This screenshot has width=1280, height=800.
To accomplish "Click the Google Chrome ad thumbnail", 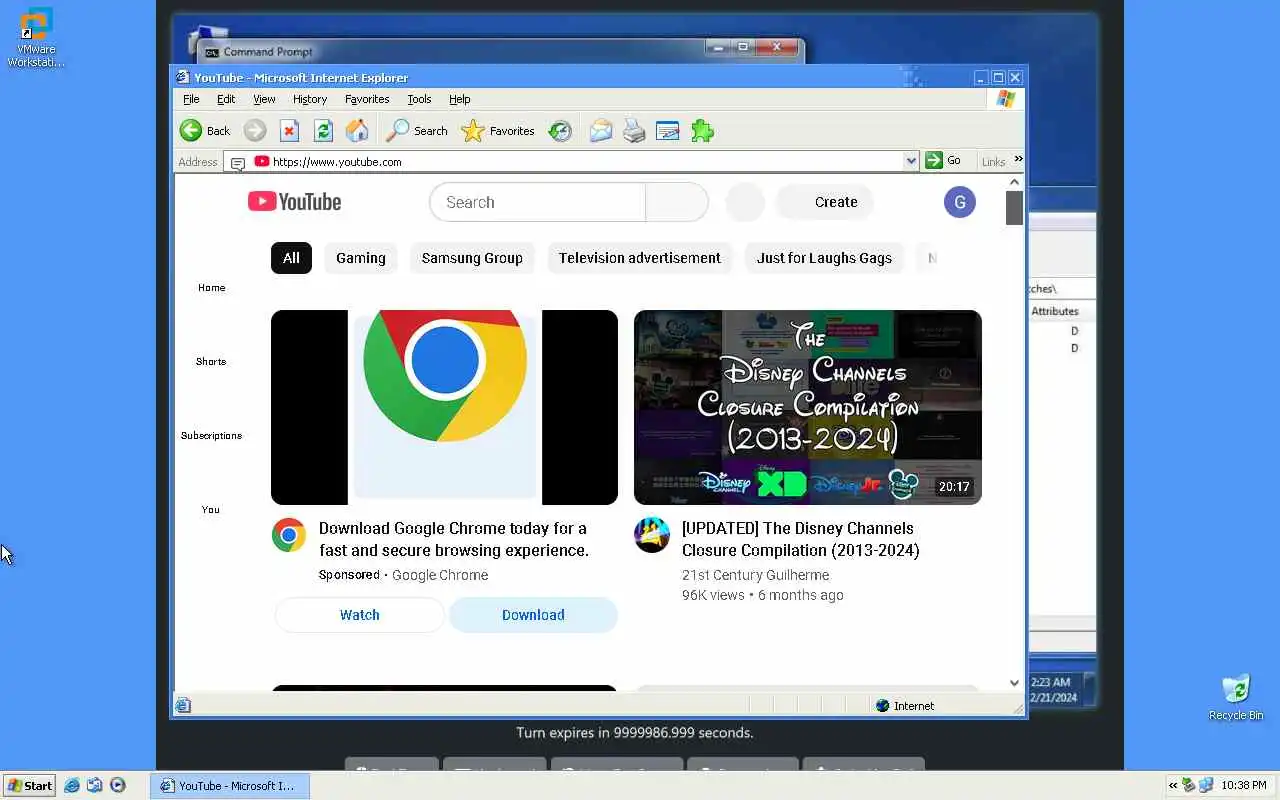I will click(444, 407).
